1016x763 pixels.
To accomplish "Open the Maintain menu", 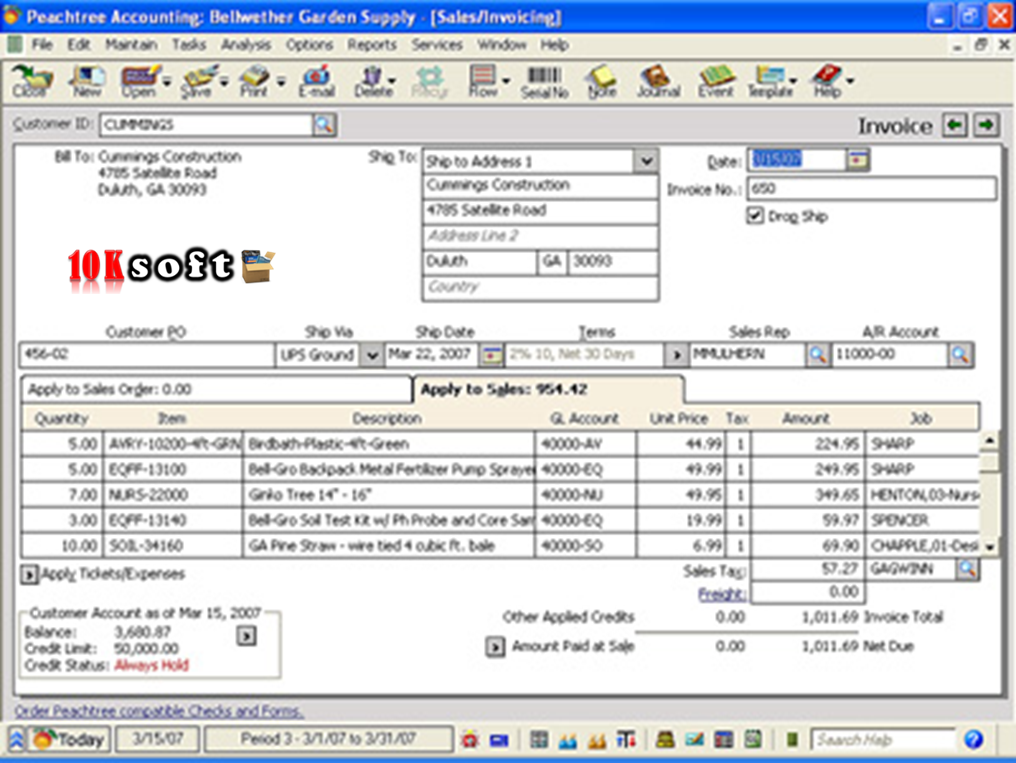I will [x=132, y=45].
